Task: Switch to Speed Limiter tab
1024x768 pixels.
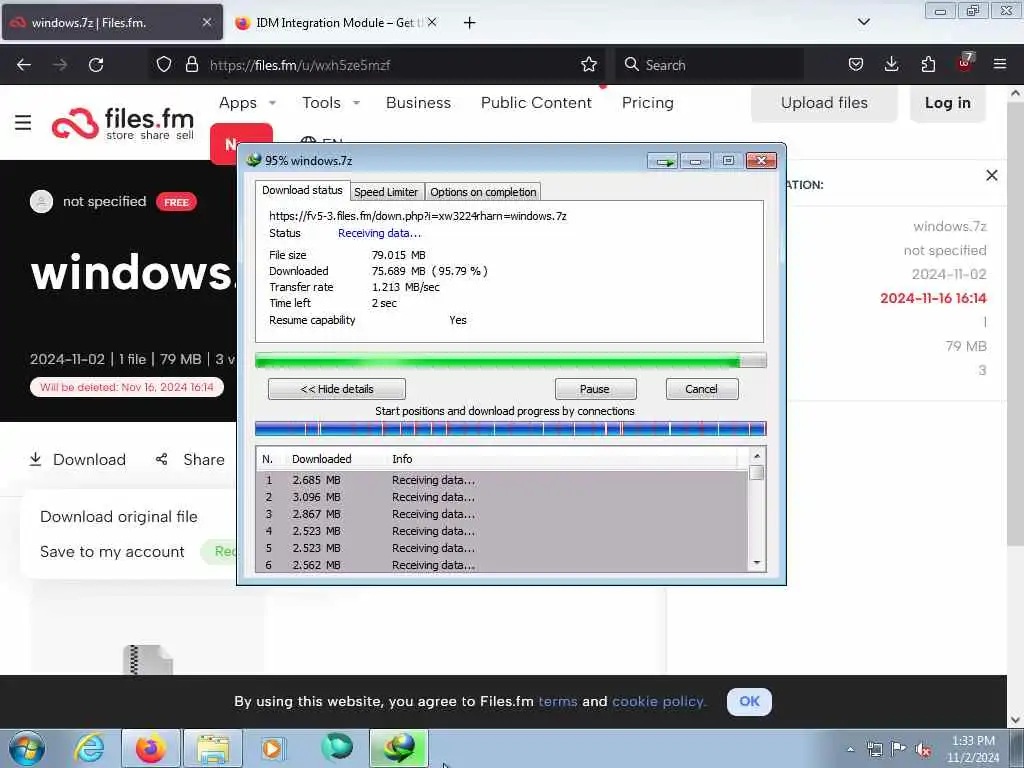Action: (386, 192)
